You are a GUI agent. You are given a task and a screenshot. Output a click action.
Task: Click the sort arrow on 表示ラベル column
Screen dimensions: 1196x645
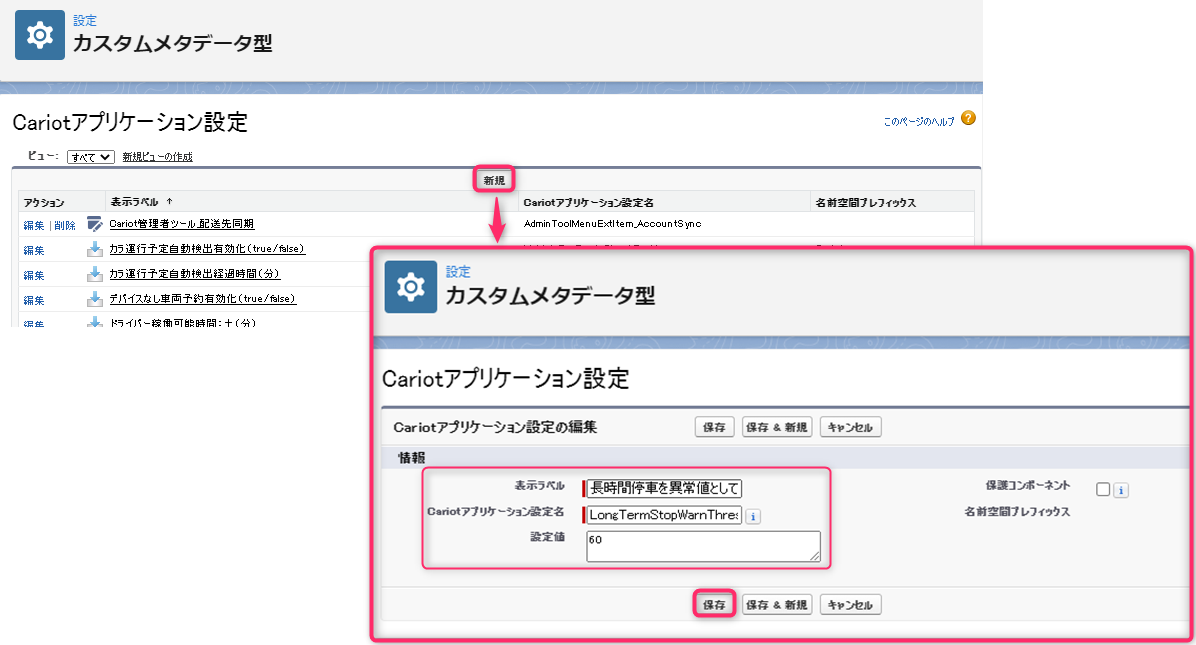click(169, 201)
